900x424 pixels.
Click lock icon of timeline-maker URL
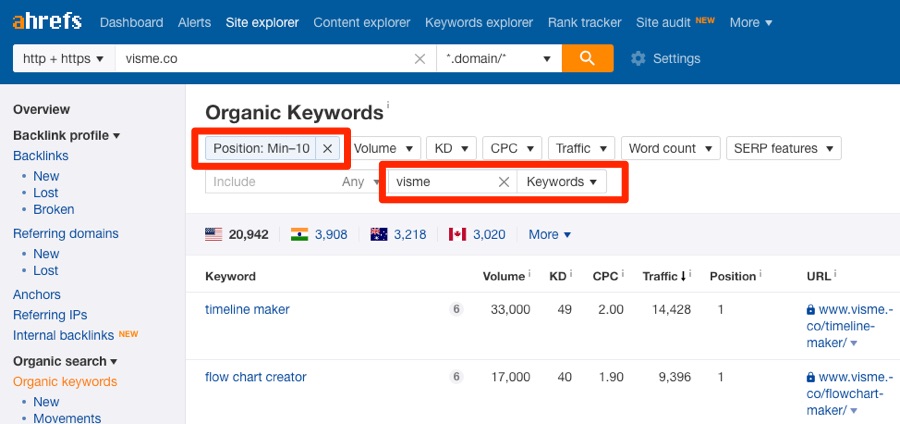tap(810, 310)
